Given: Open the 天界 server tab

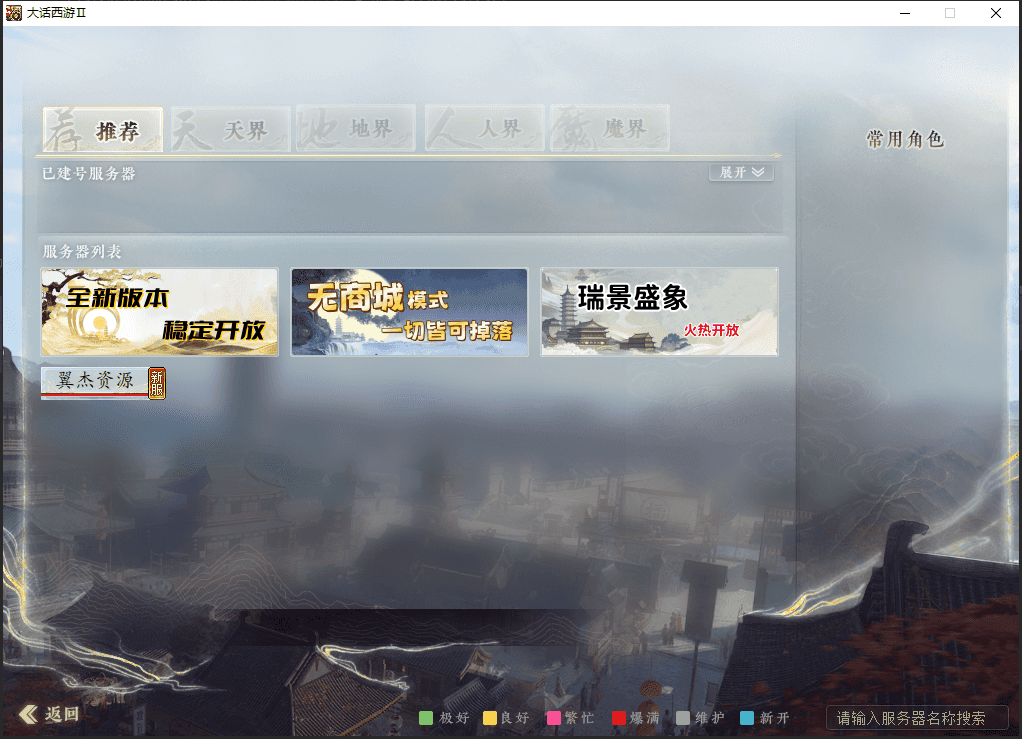Looking at the screenshot, I should tap(230, 130).
